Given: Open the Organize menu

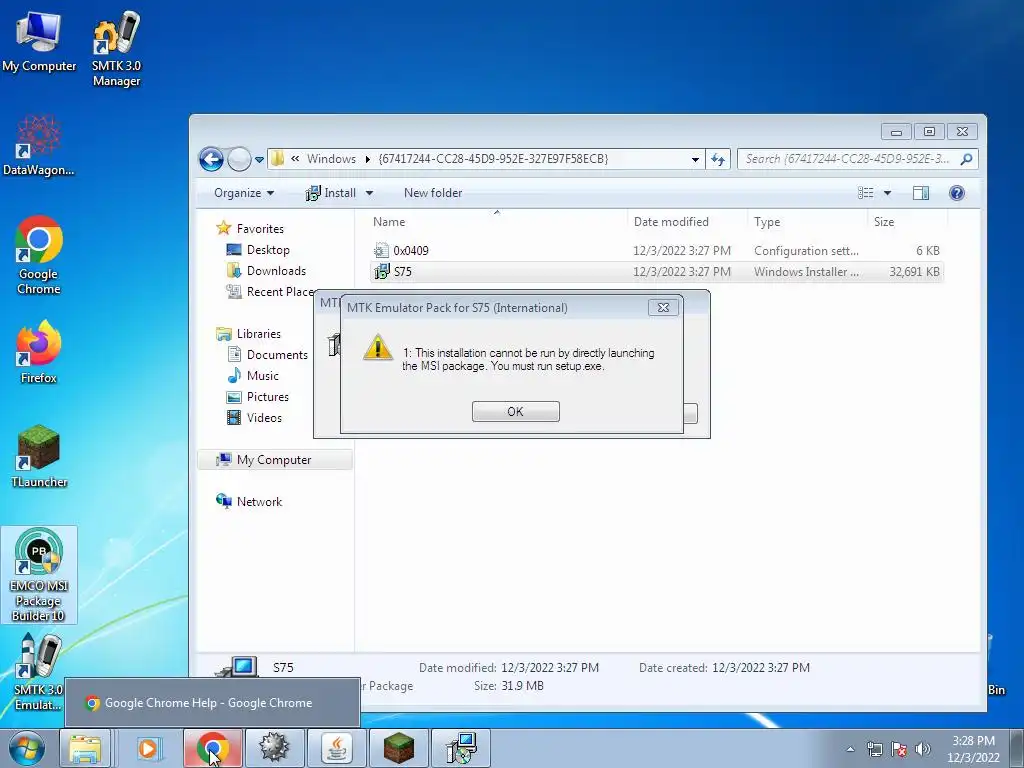Looking at the screenshot, I should click(244, 193).
